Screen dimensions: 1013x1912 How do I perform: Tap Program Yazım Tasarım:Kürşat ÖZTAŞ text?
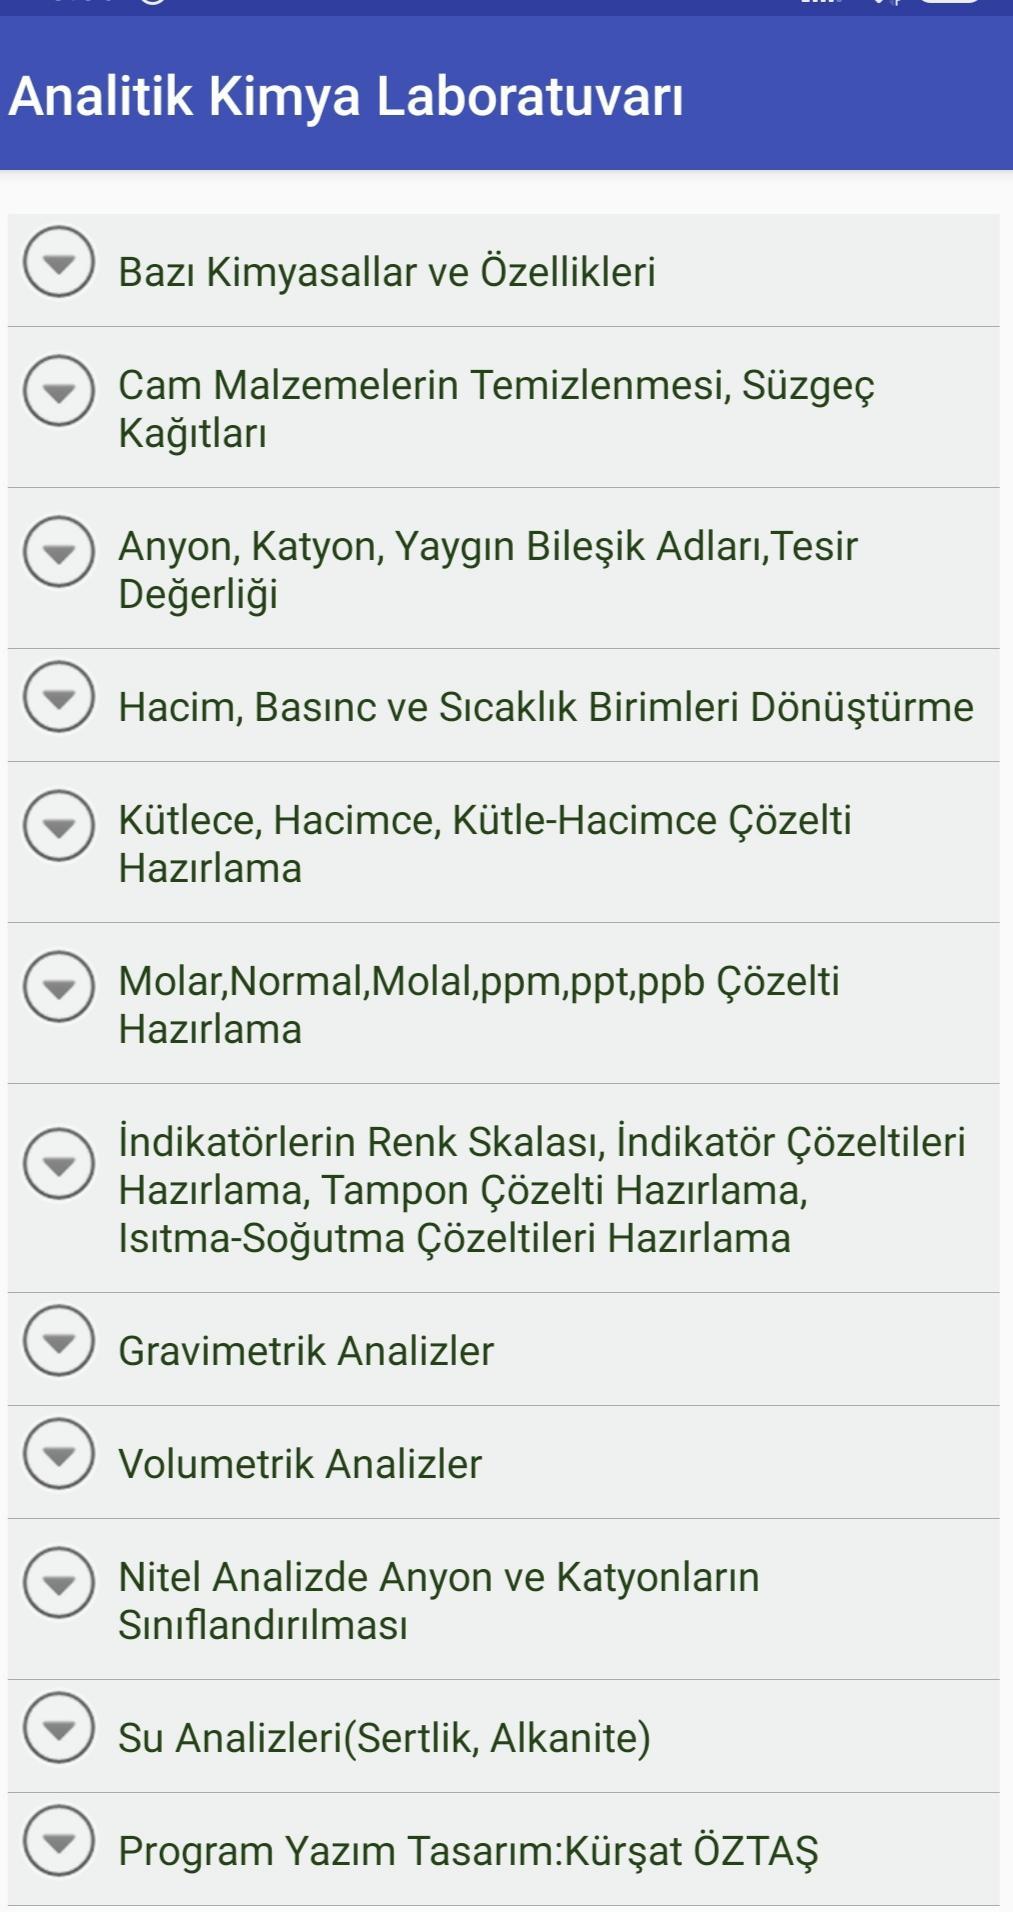point(468,1851)
